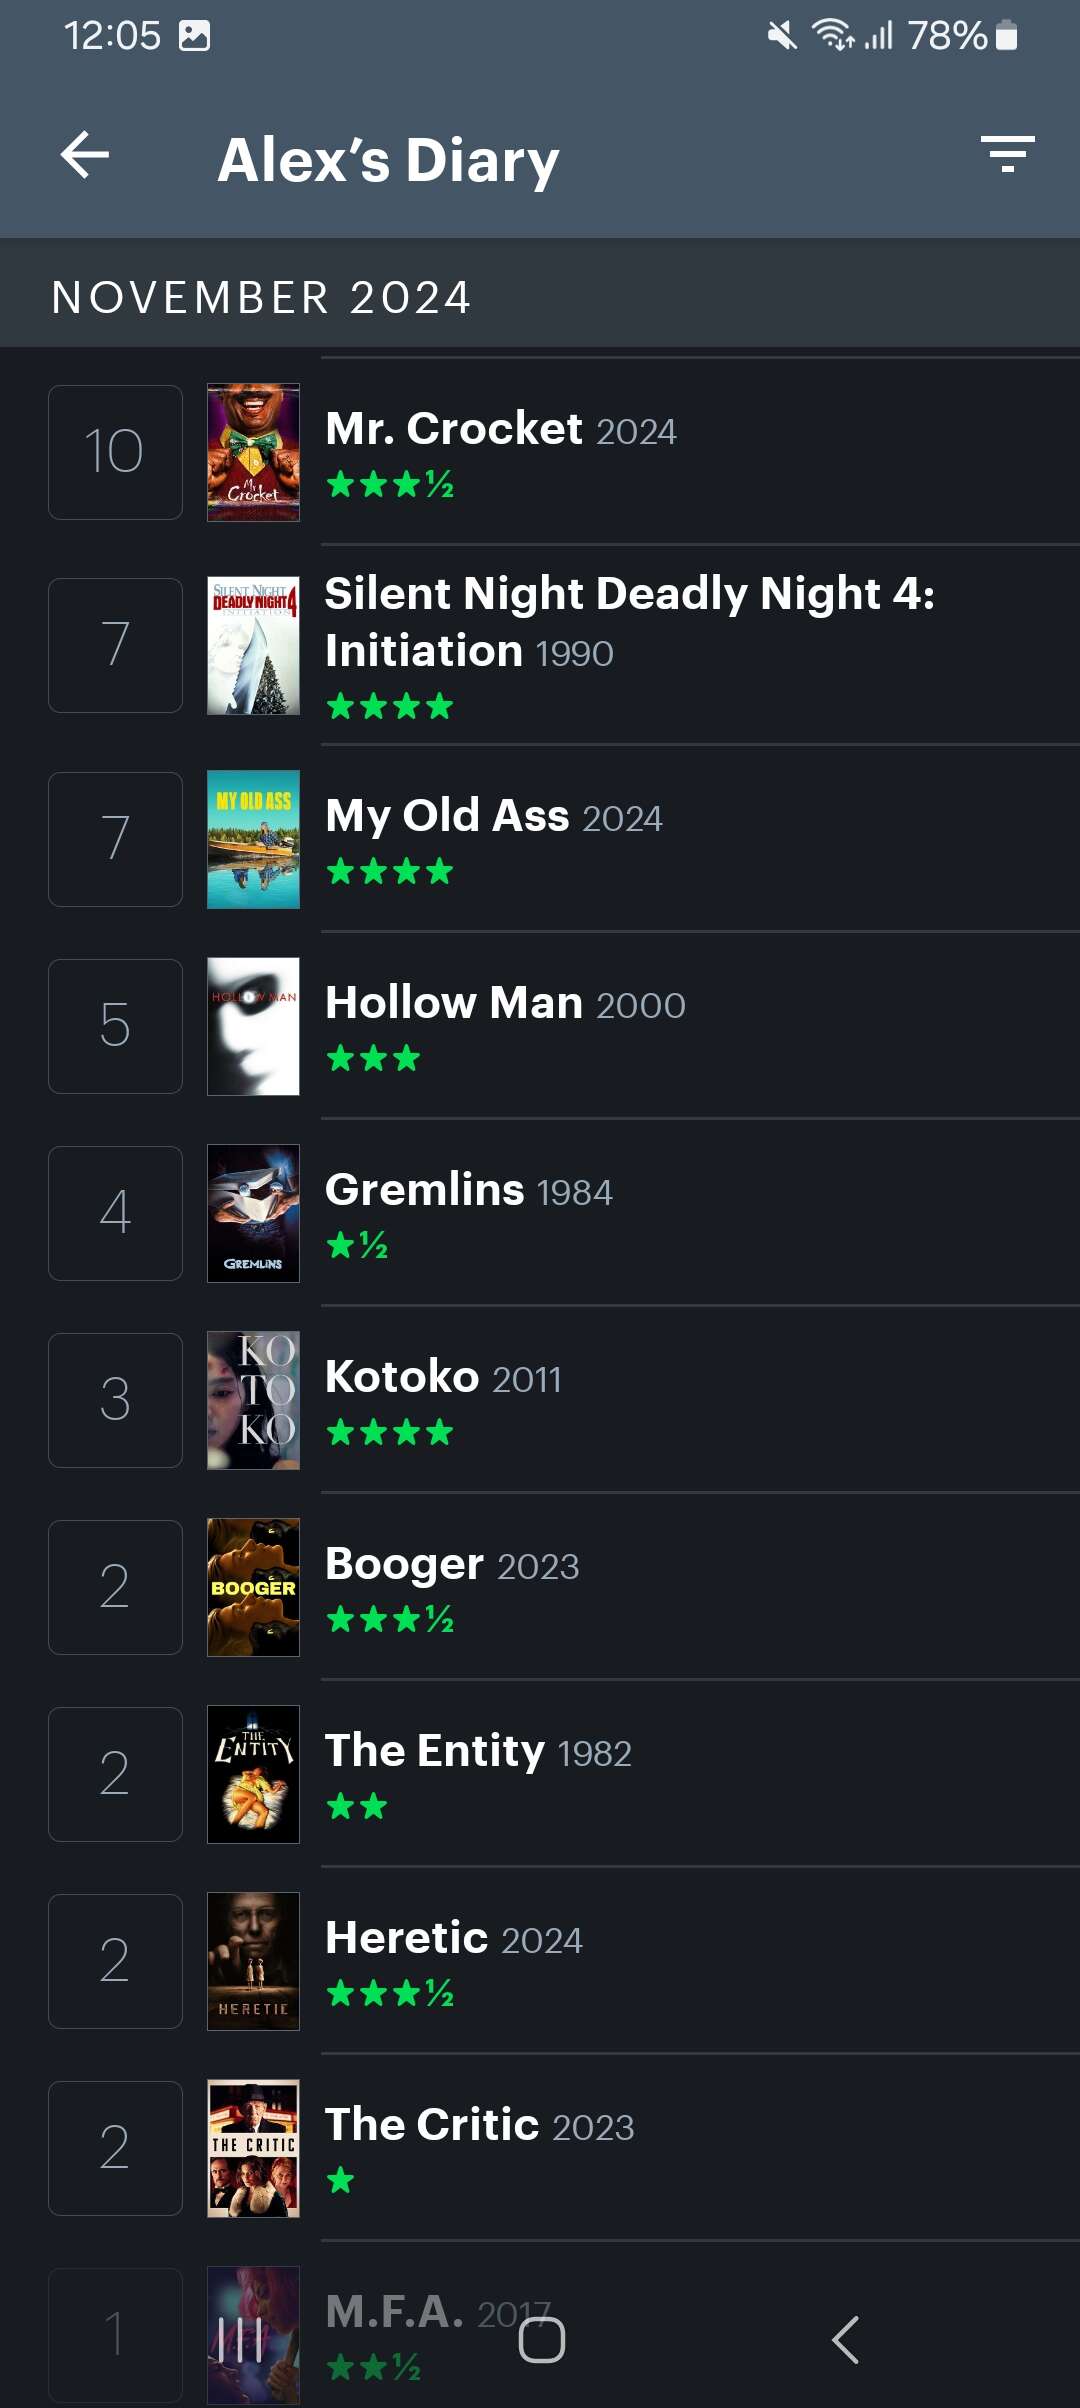Tap the Android recent apps button
This screenshot has height=2408, width=1080.
pyautogui.click(x=240, y=2340)
